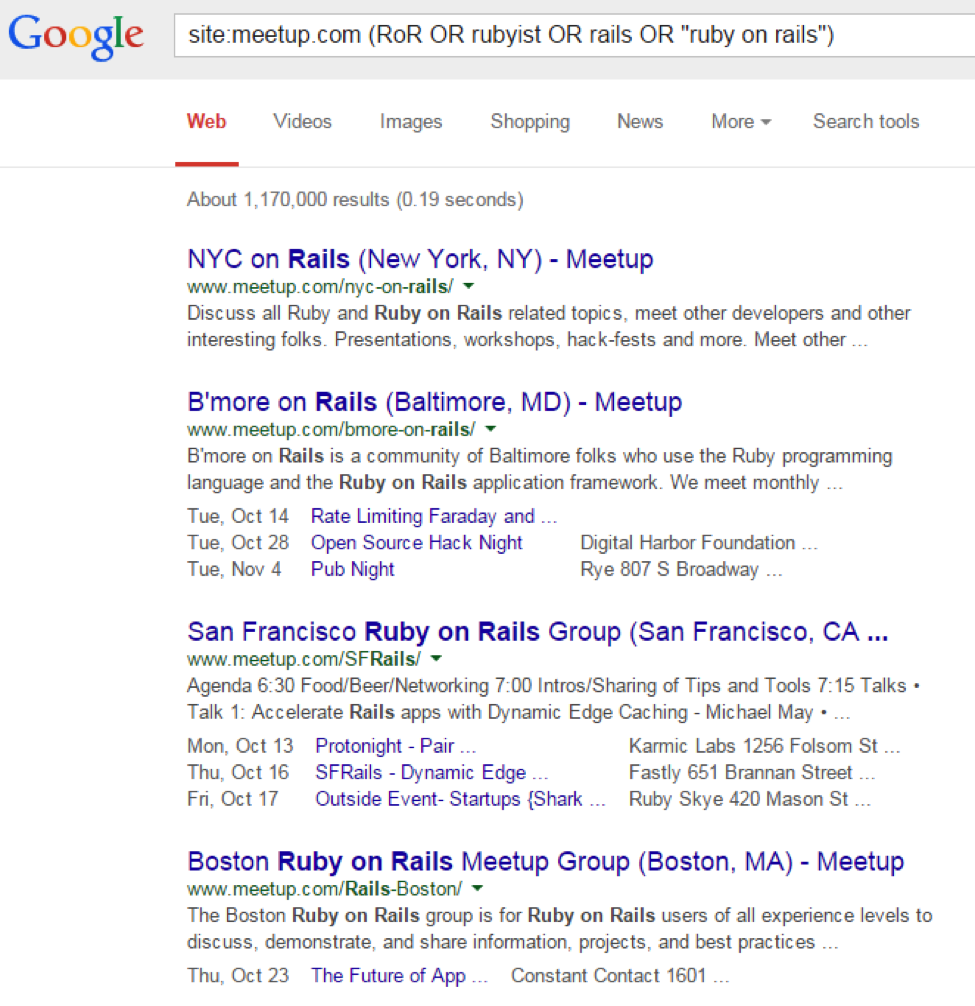Open the NYC on Rails result link

pyautogui.click(x=419, y=258)
